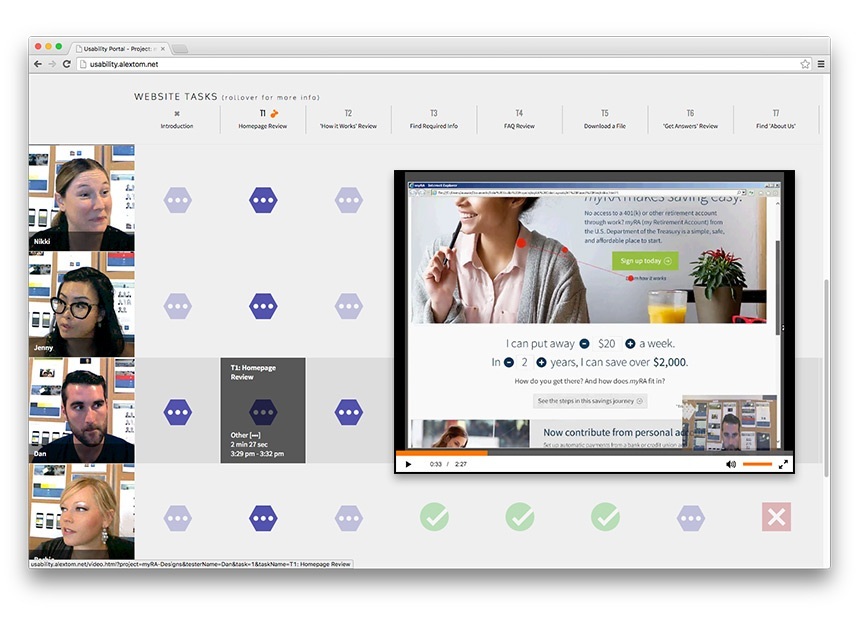Select Dan's Introduction hexagon icon
The image size is (865, 618).
pos(178,412)
